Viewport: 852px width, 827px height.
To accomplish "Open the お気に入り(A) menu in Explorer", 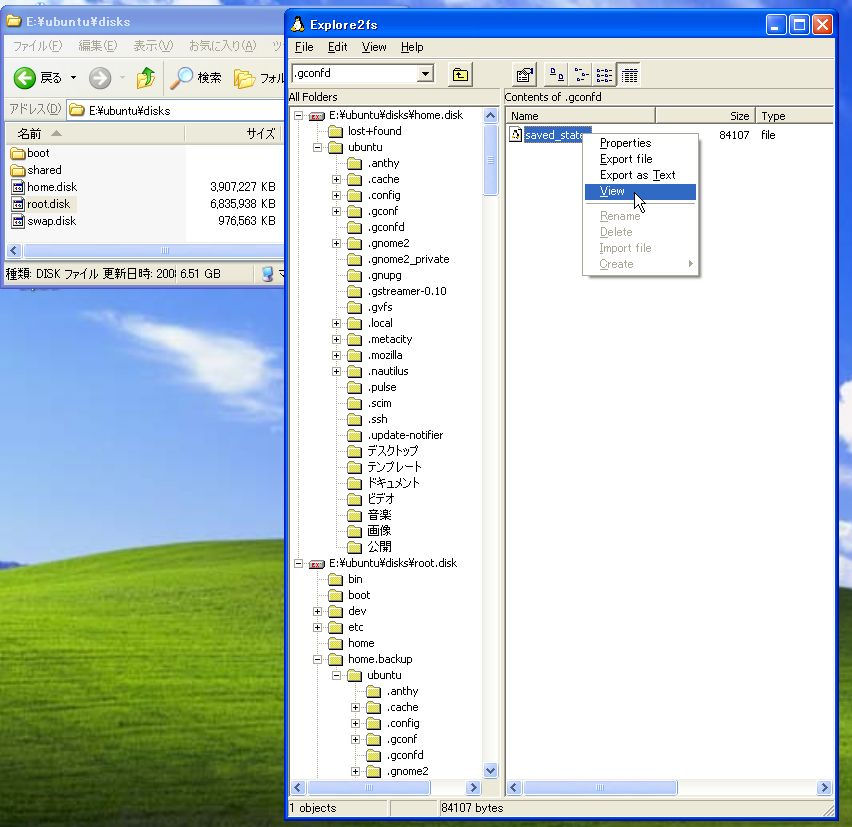I will pos(222,46).
